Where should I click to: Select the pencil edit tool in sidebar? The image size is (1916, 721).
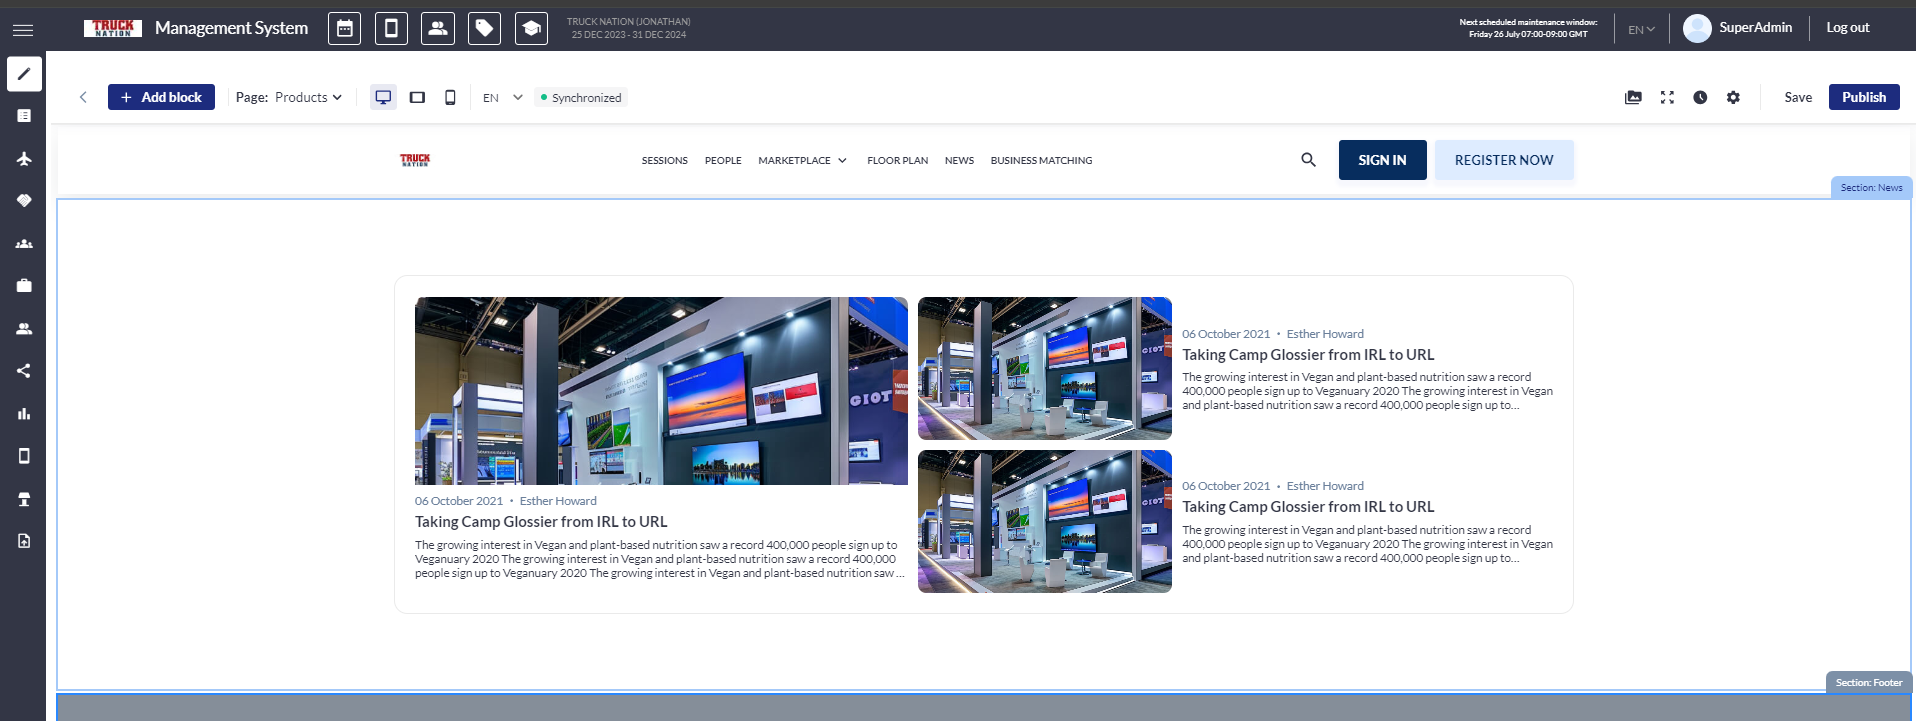pyautogui.click(x=24, y=74)
